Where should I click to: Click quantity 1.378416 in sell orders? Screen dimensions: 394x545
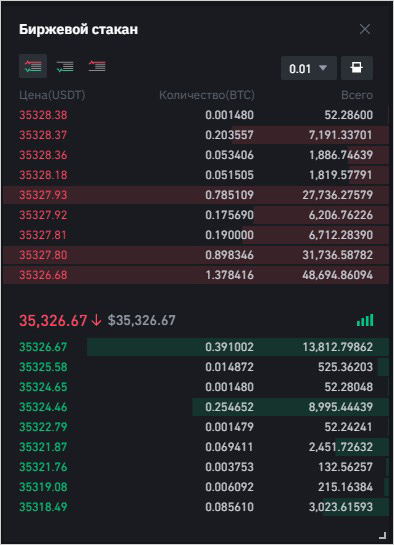click(229, 275)
